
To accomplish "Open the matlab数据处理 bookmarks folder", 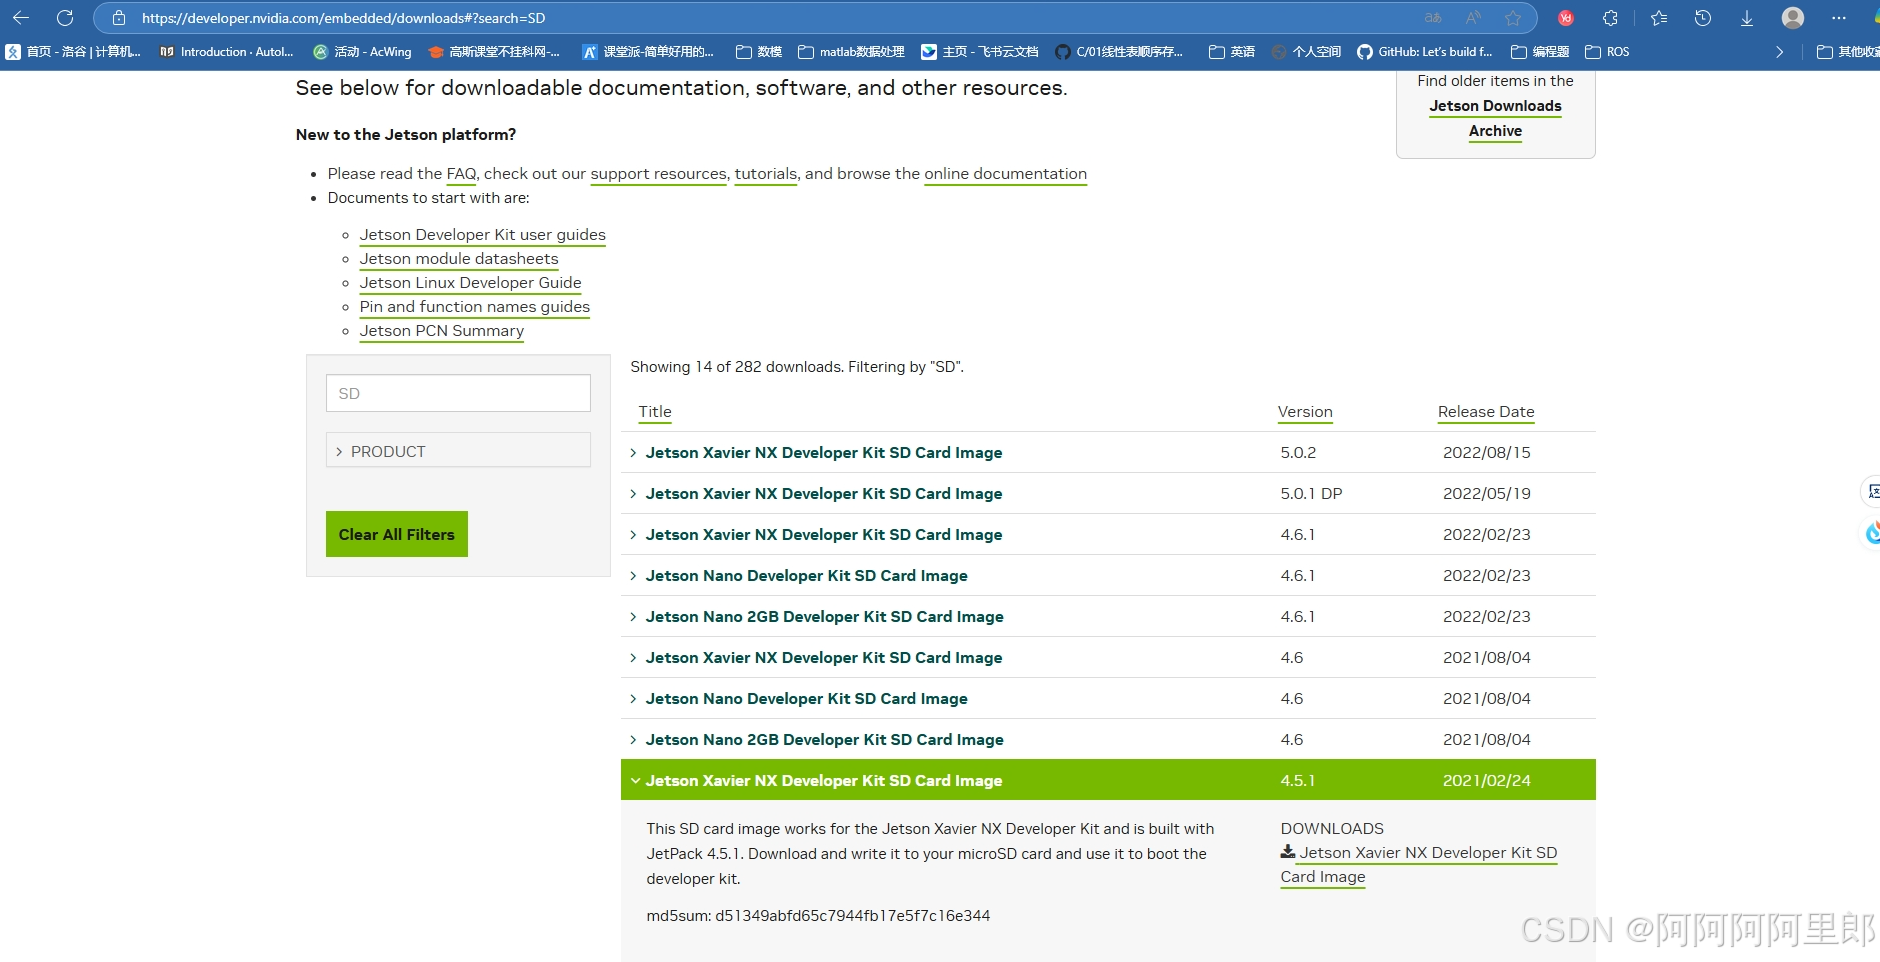I will [x=851, y=52].
